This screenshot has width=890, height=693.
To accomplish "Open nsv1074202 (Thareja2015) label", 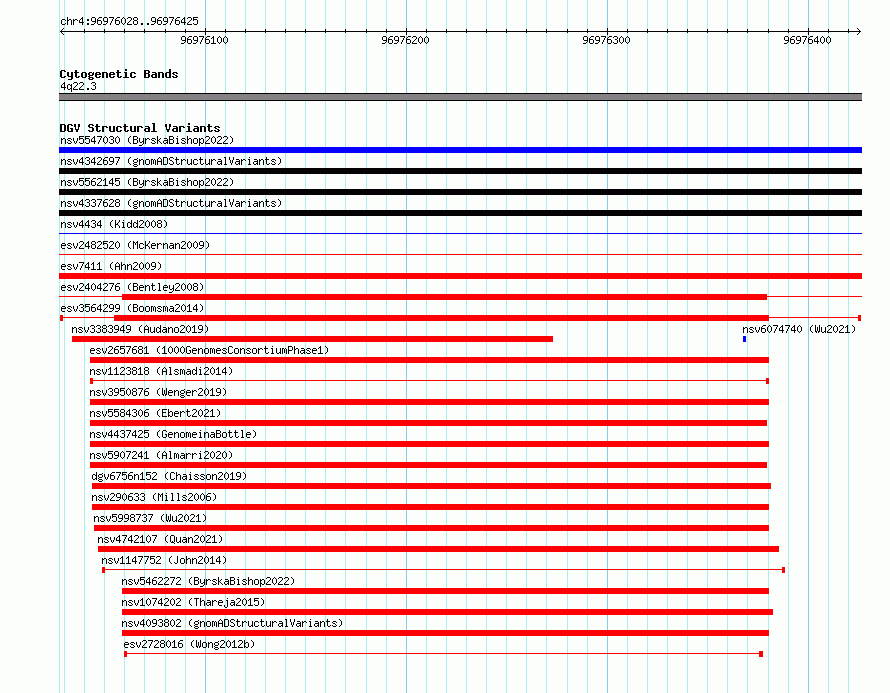I will pyautogui.click(x=194, y=602).
